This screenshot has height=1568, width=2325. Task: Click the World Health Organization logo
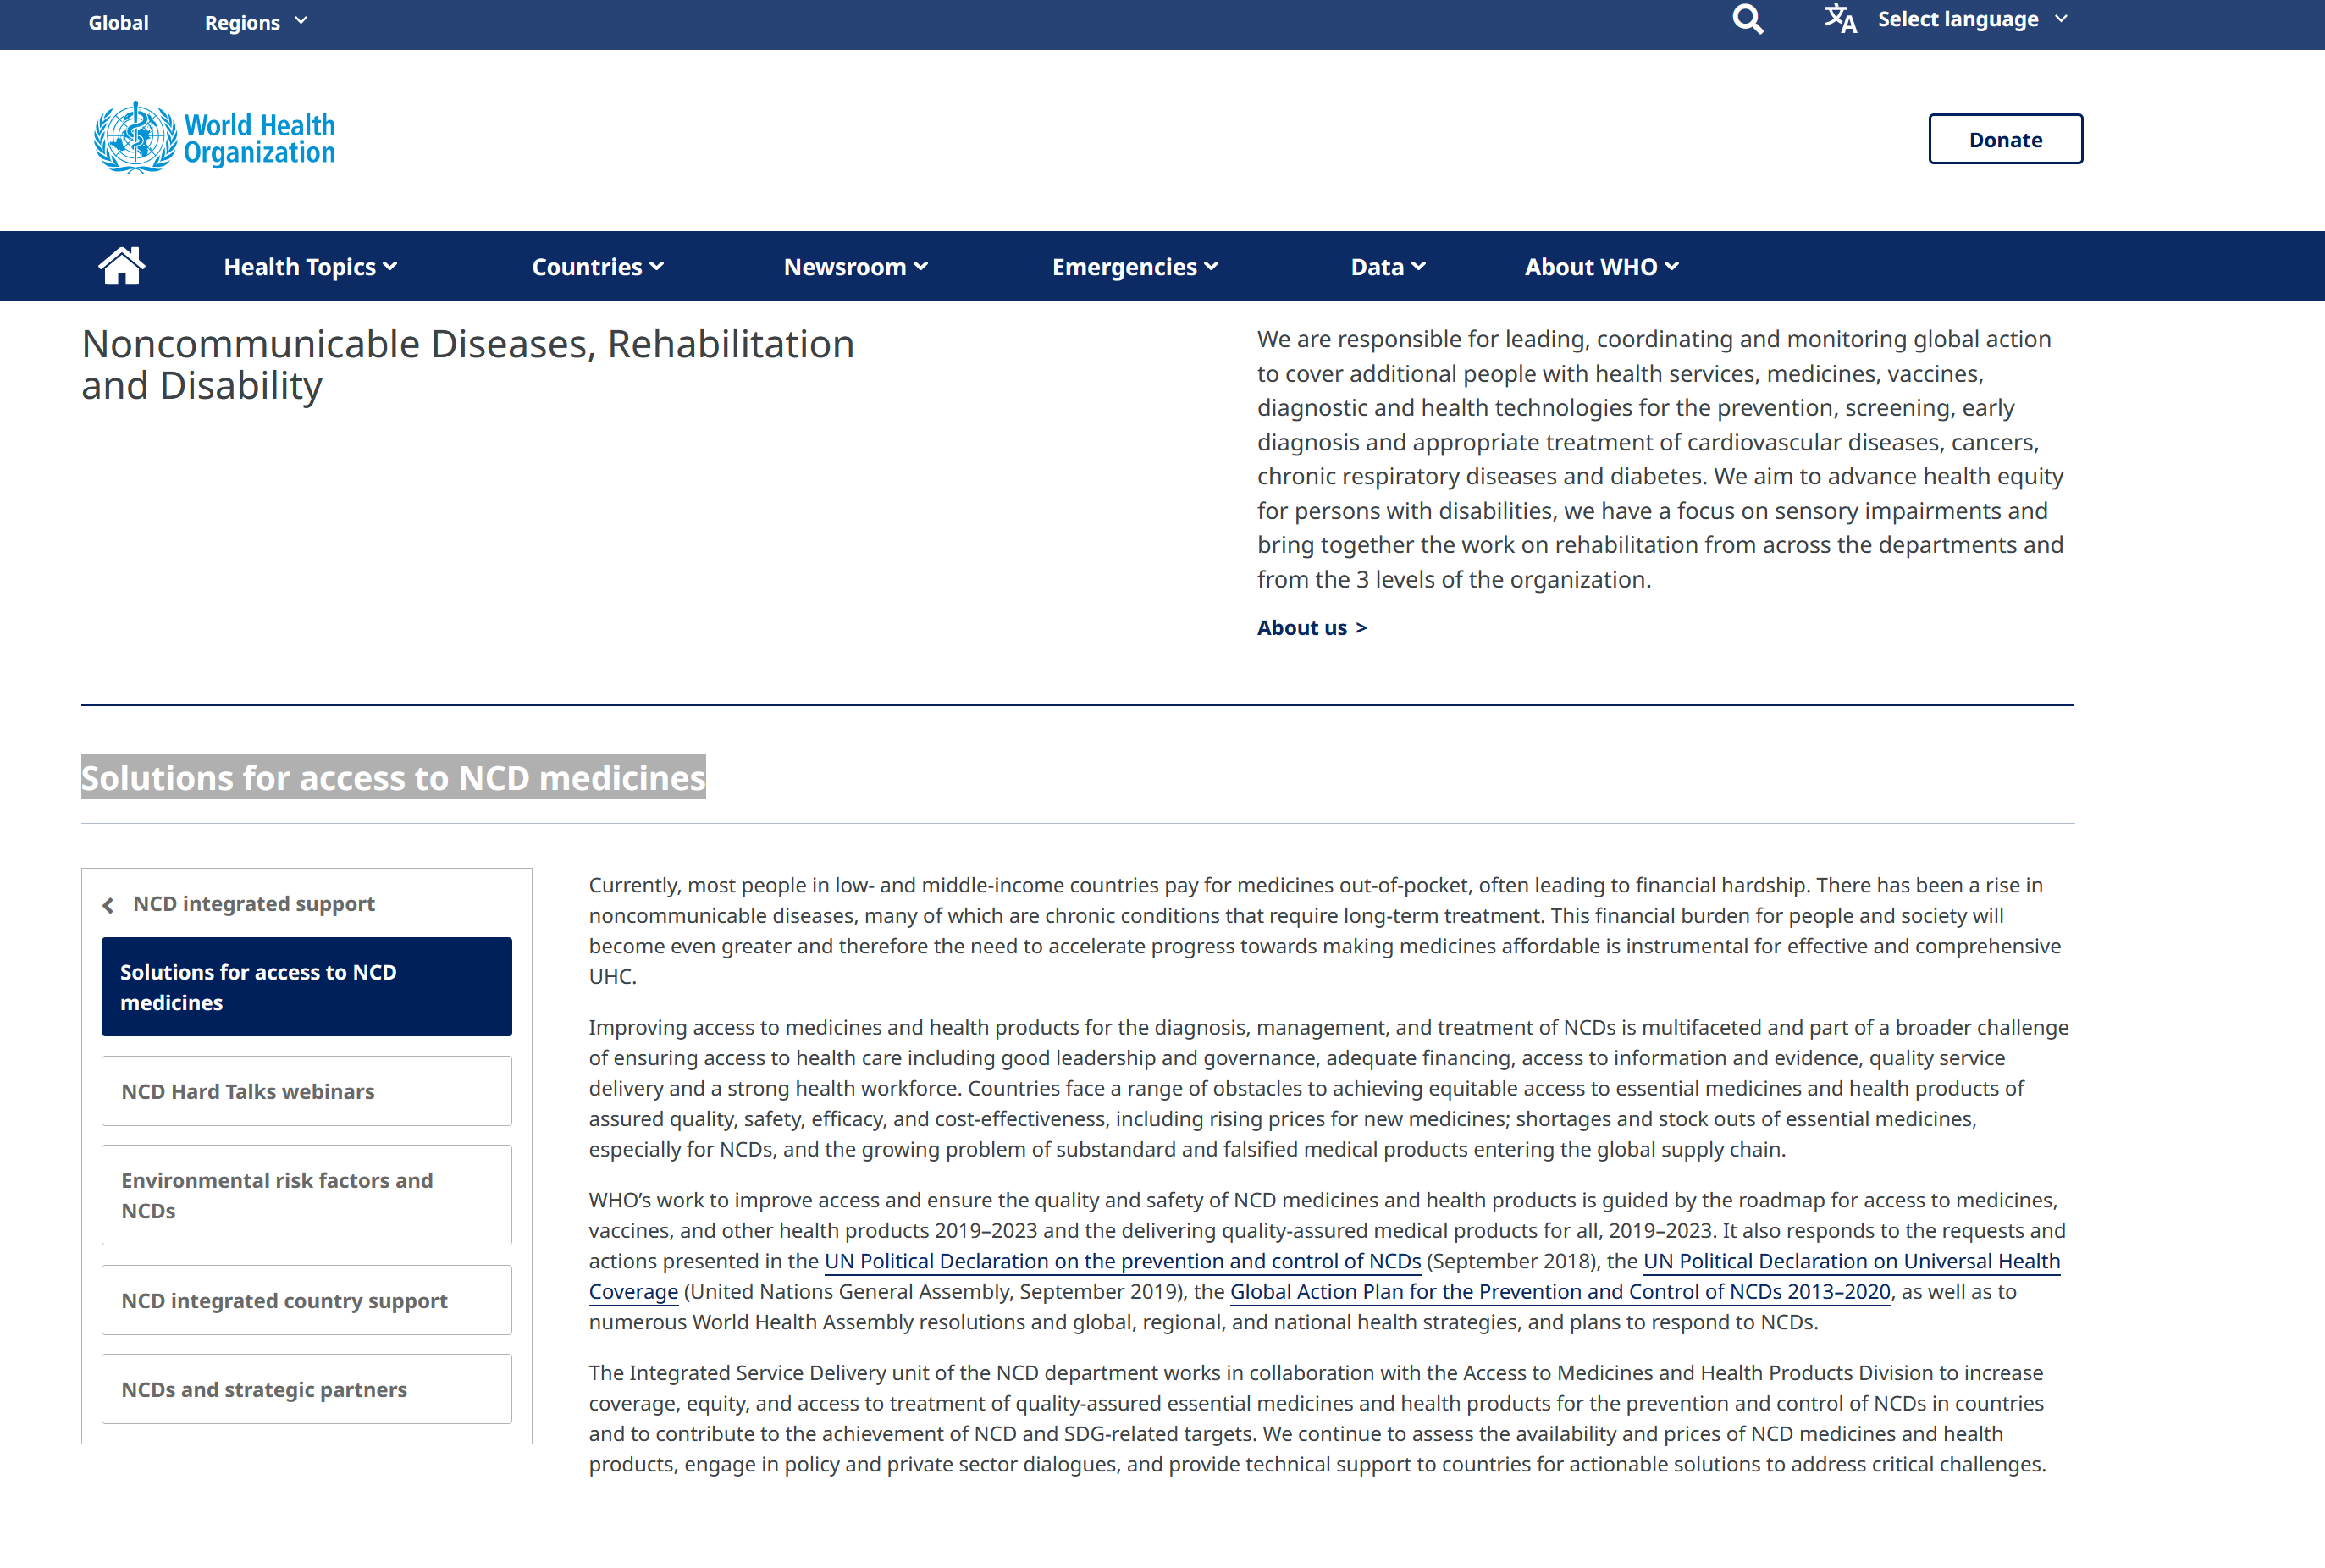(214, 138)
